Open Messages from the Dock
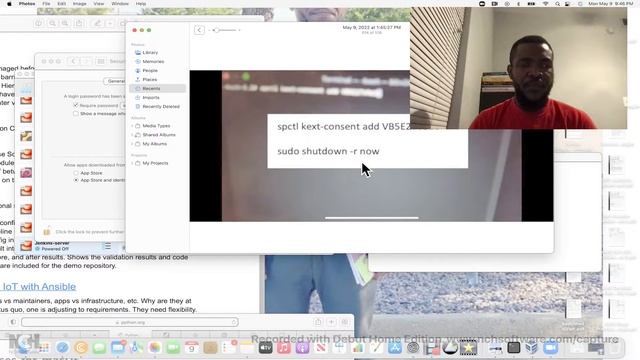Screen dimensions: 640x360 coord(99,348)
